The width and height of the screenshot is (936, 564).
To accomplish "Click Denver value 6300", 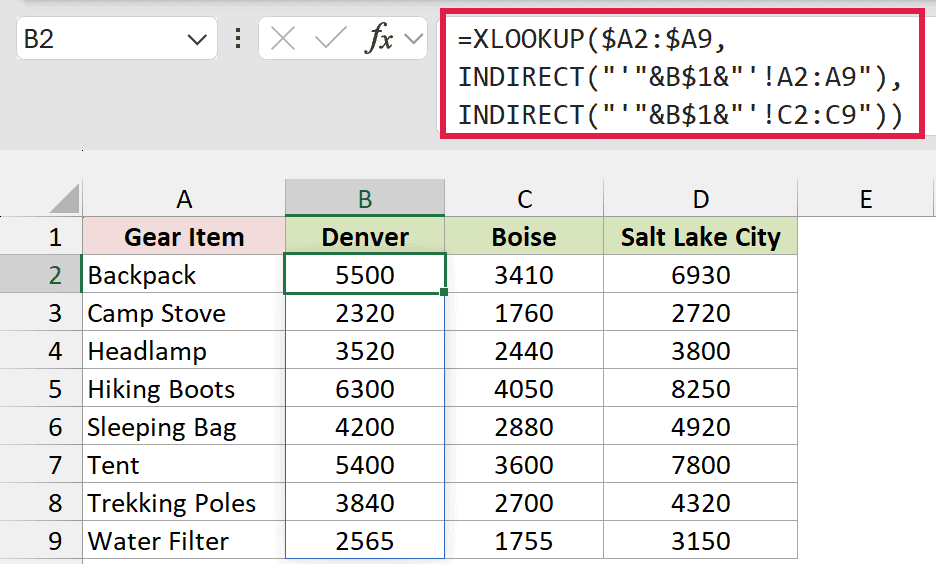I will pyautogui.click(x=365, y=389).
